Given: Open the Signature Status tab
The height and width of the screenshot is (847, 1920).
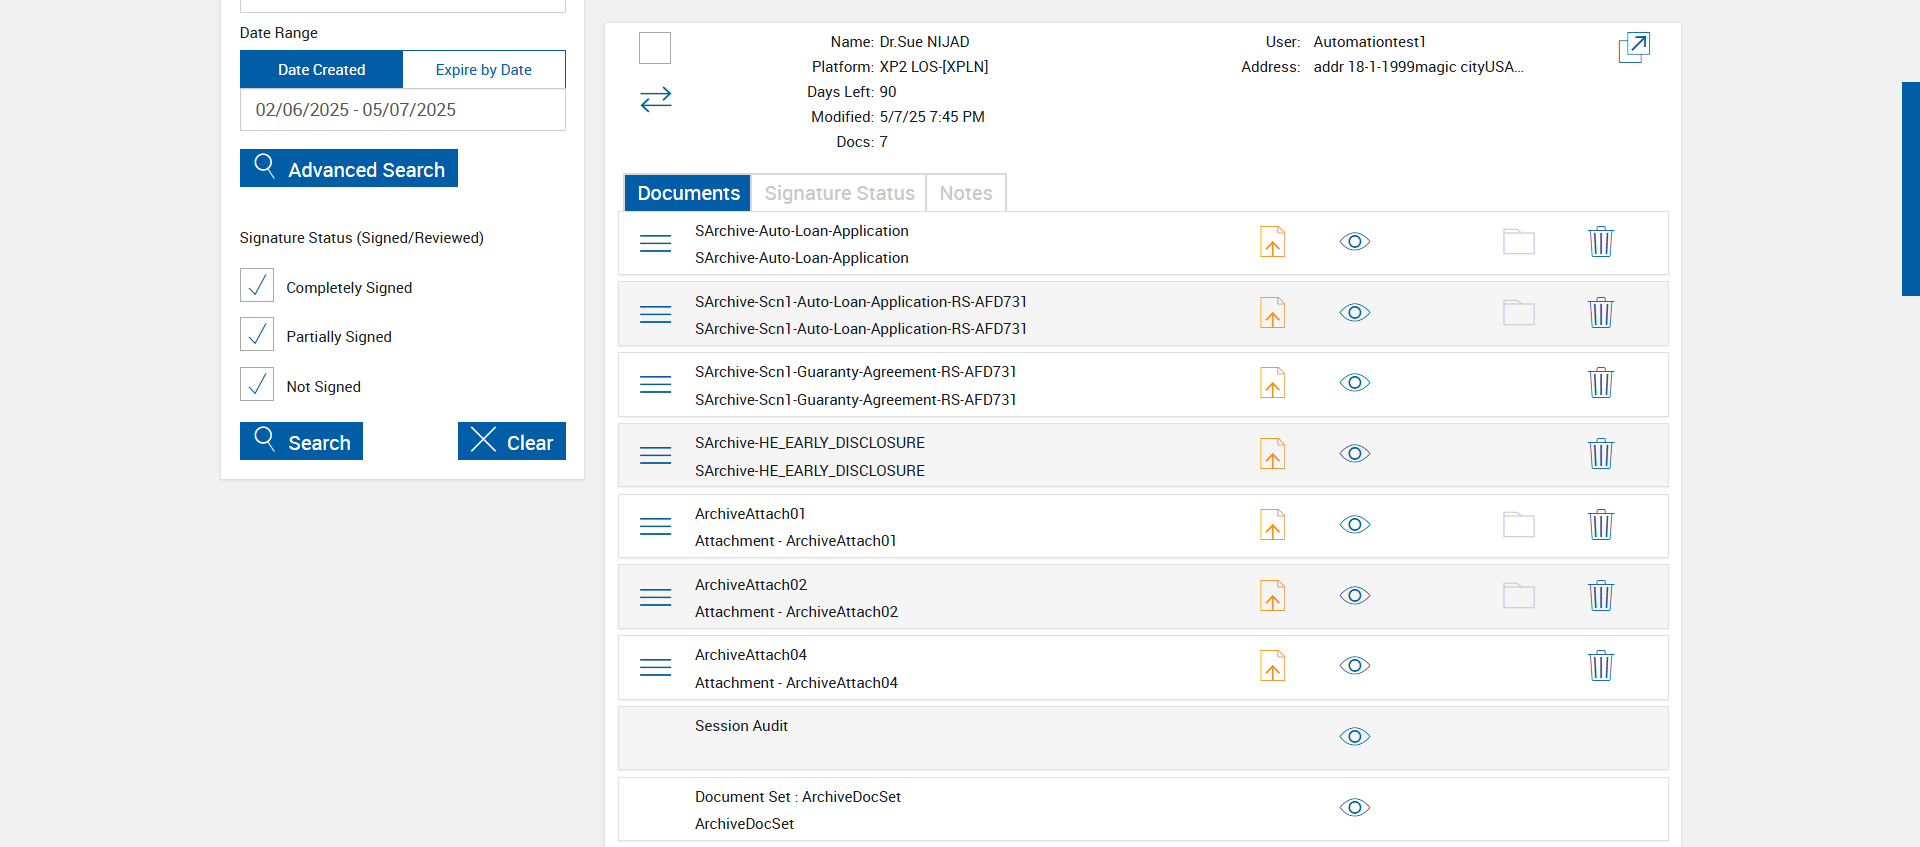Looking at the screenshot, I should (x=839, y=193).
